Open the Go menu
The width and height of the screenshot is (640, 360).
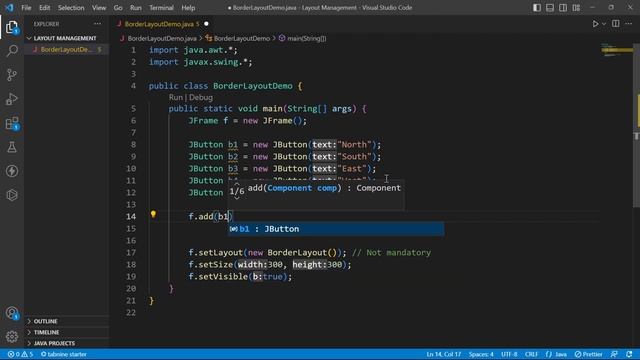click(118, 8)
